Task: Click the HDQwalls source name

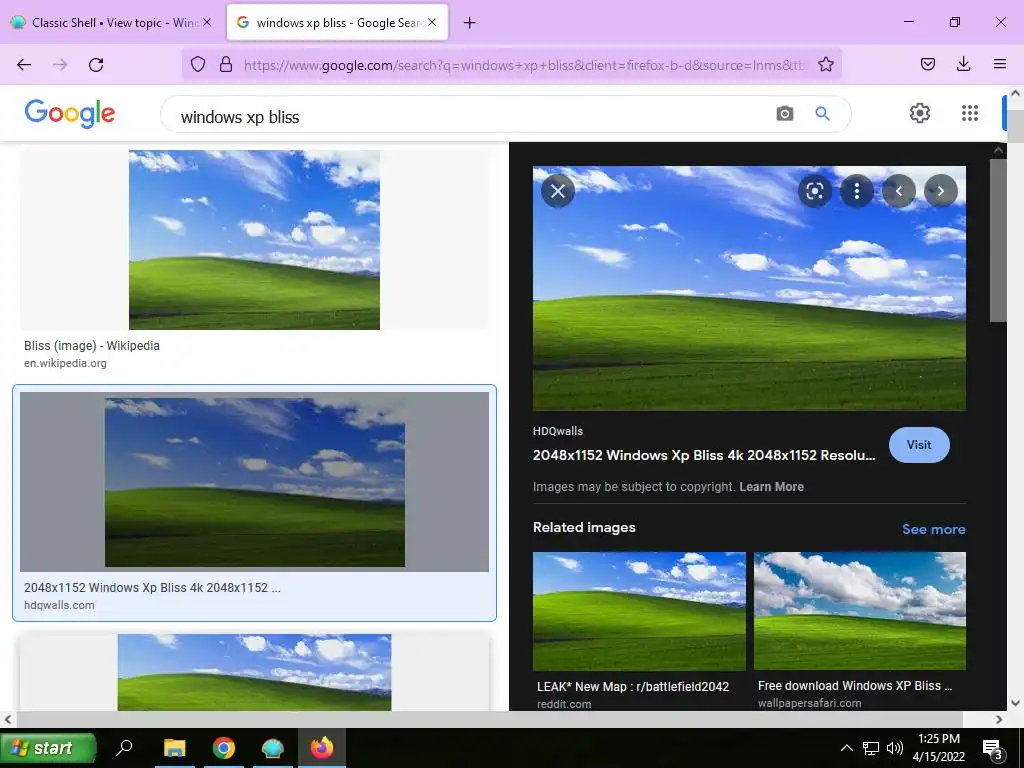Action: pyautogui.click(x=558, y=431)
